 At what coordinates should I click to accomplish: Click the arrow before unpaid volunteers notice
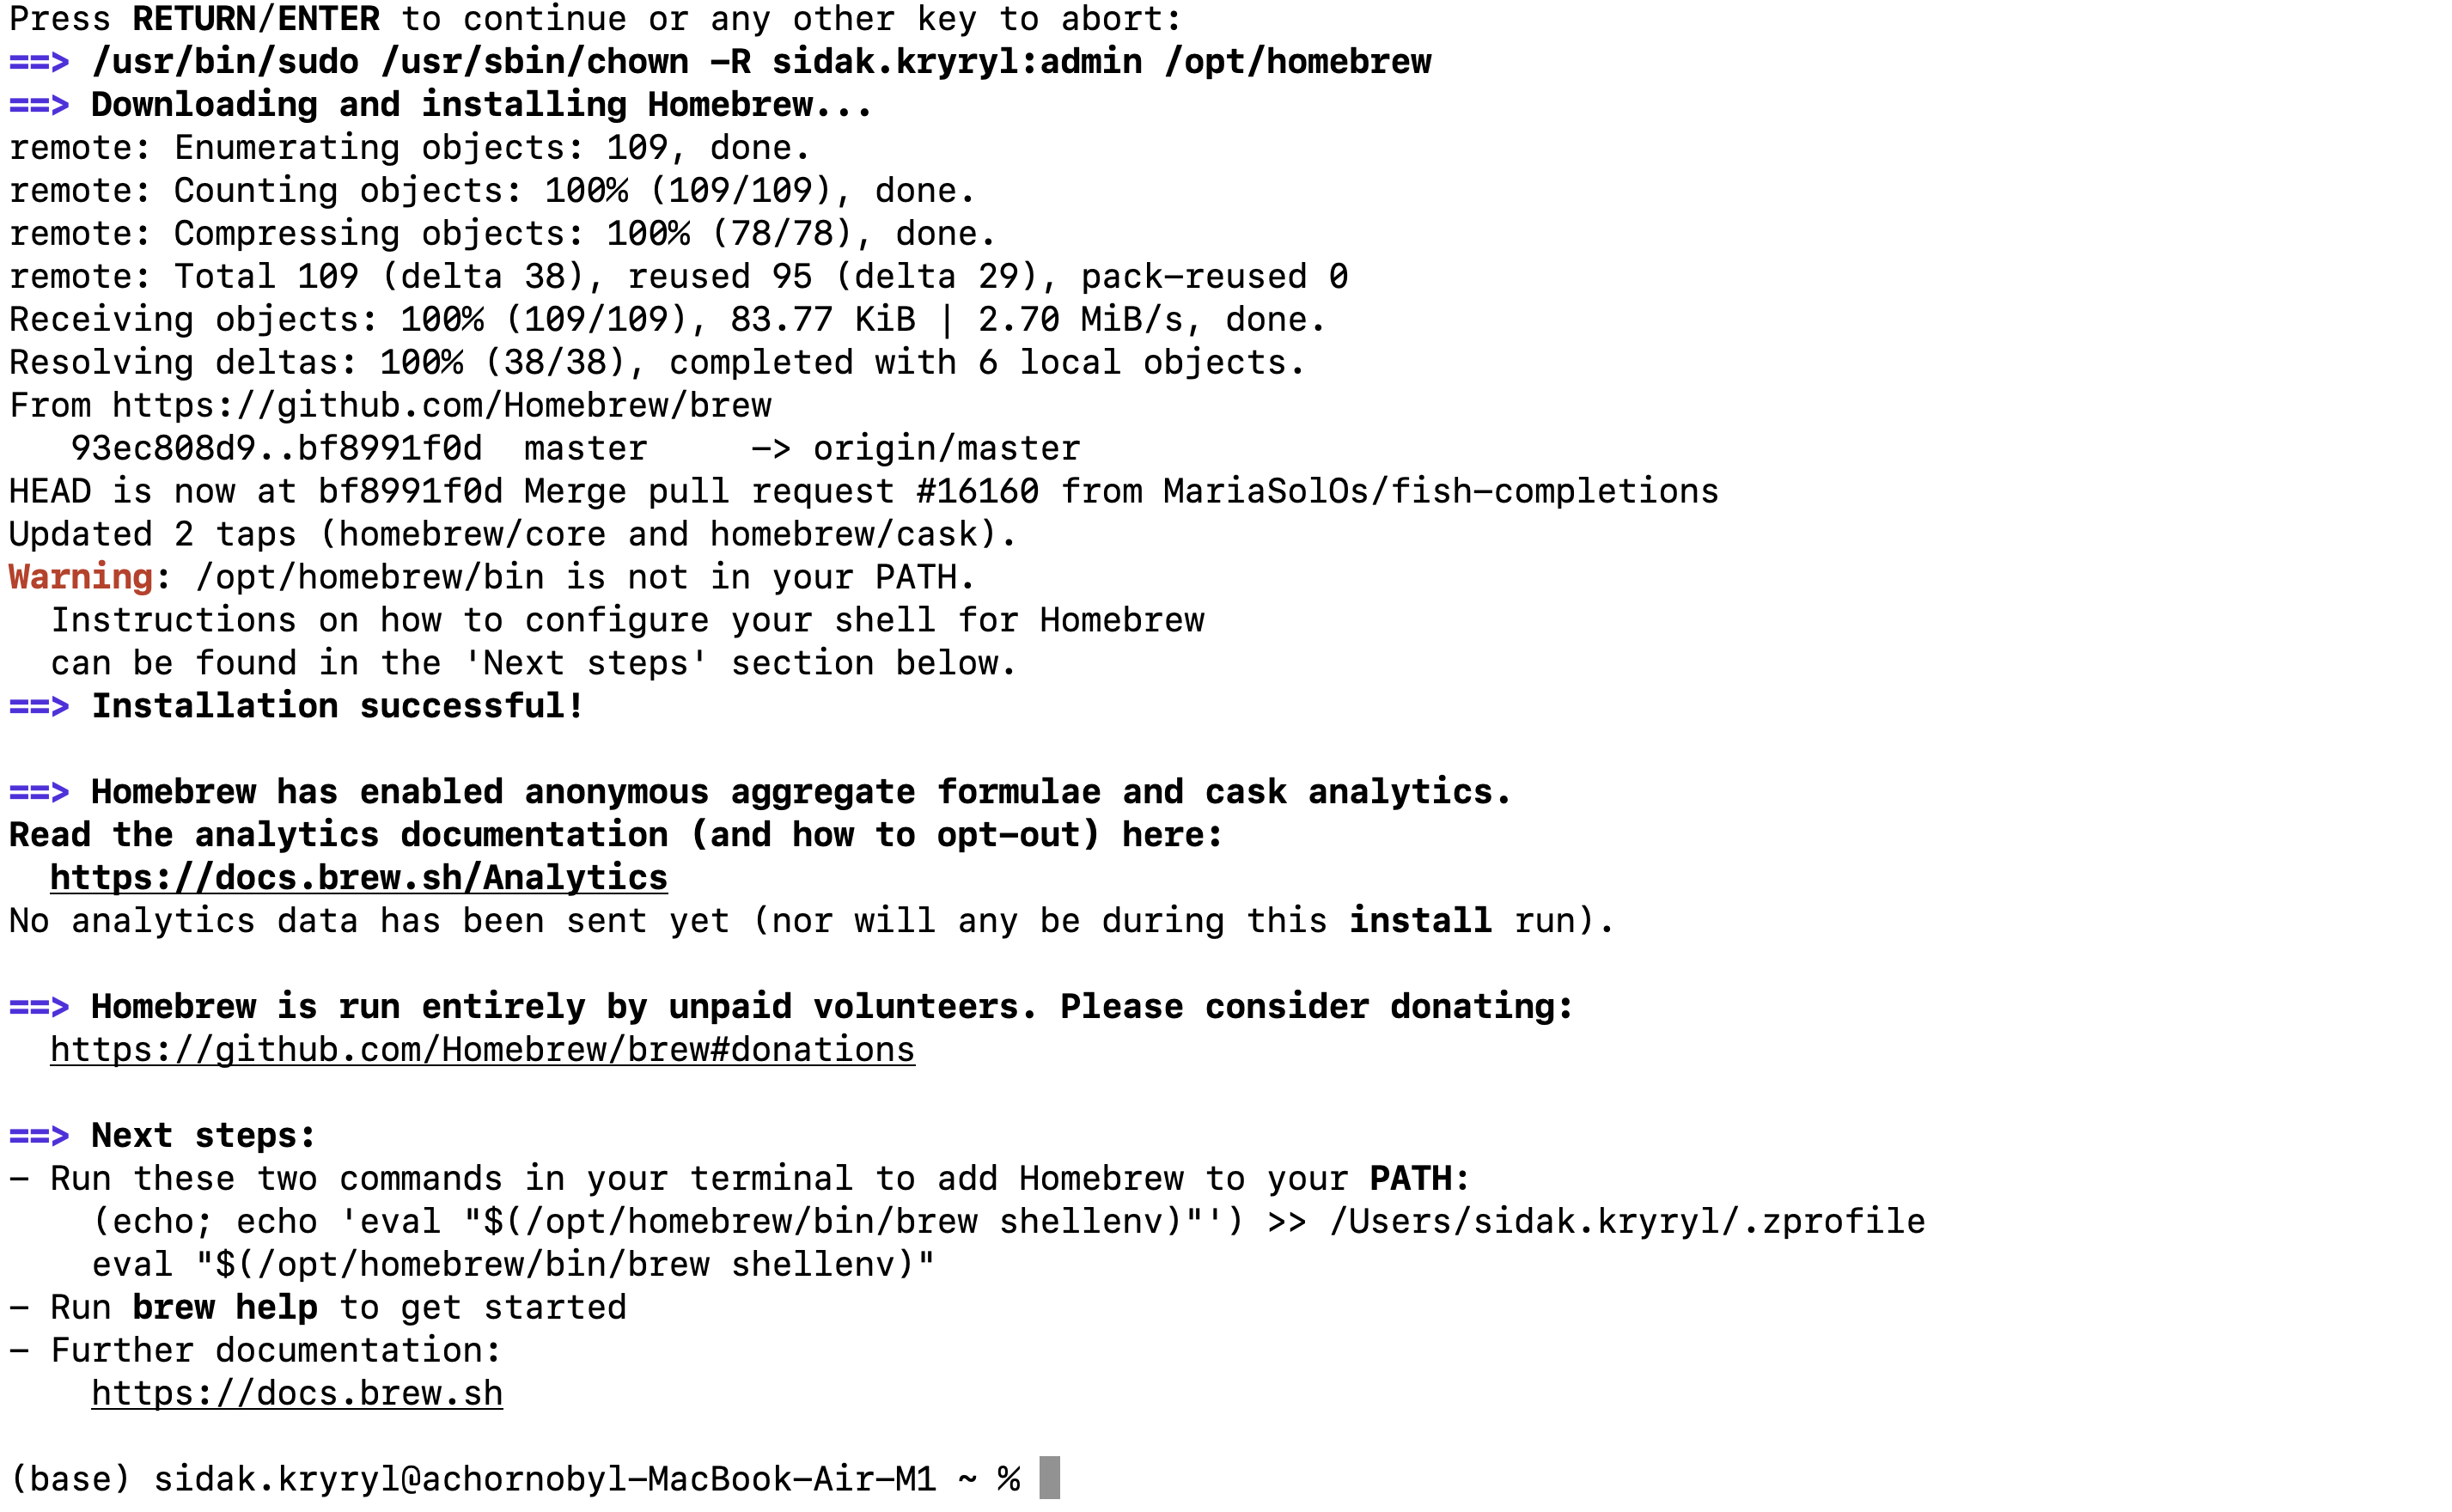click(x=39, y=1007)
